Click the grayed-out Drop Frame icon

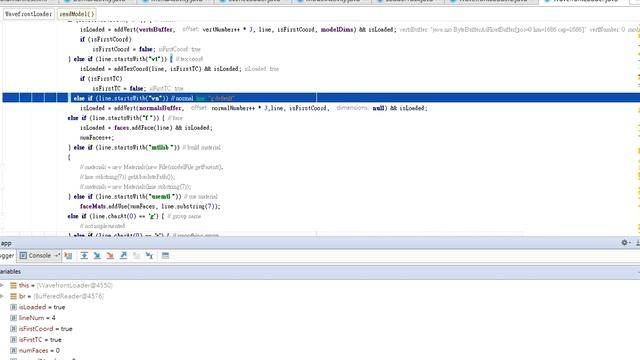tap(136, 256)
